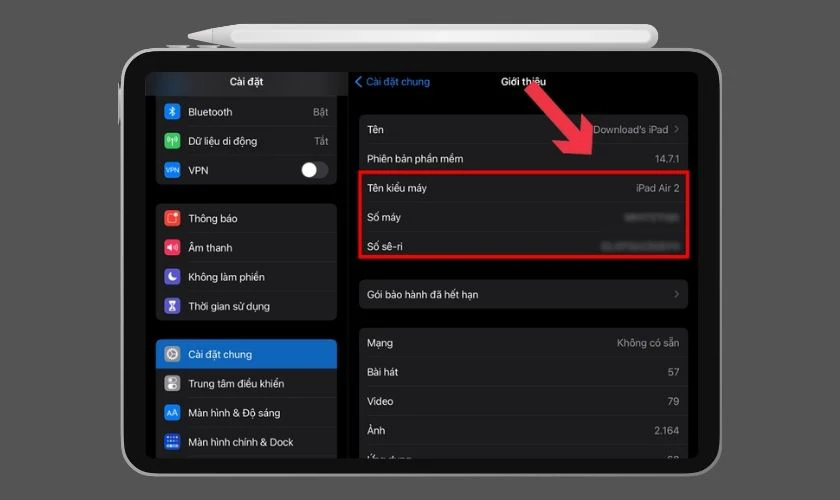Tap the songs count 57

(x=673, y=372)
